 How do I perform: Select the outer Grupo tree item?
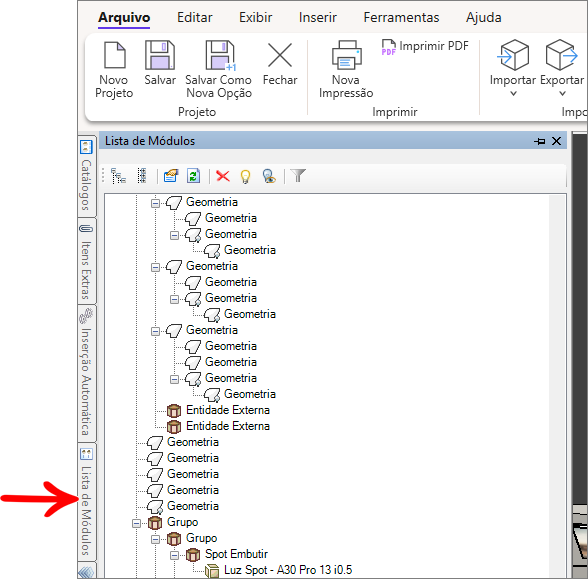click(182, 522)
